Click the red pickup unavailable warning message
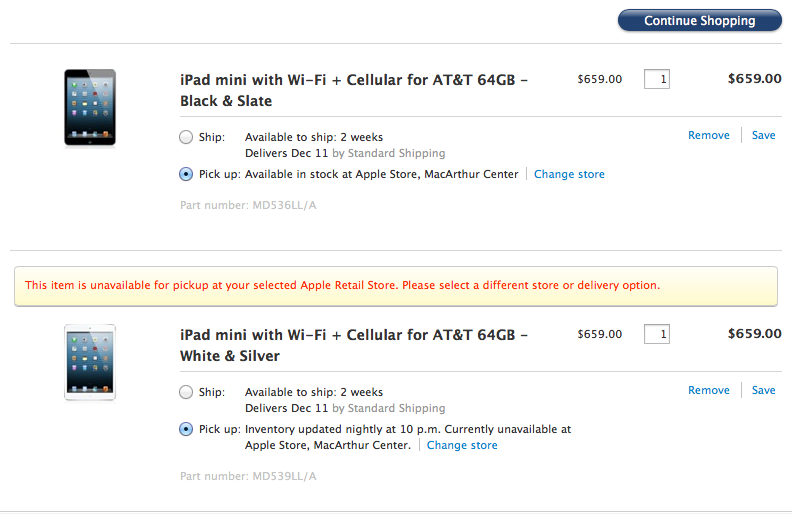793x514 pixels. pos(342,285)
